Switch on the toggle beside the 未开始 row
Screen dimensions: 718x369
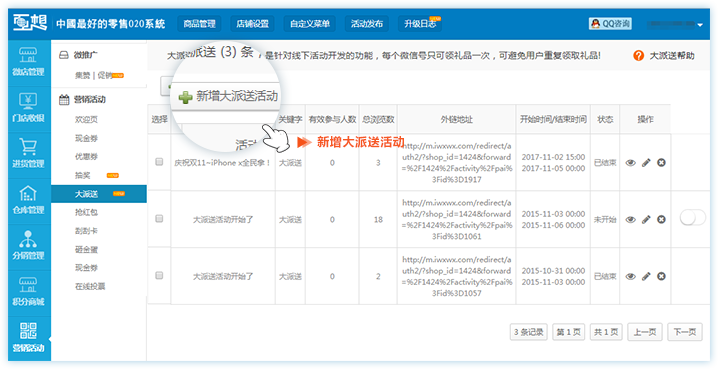point(692,218)
